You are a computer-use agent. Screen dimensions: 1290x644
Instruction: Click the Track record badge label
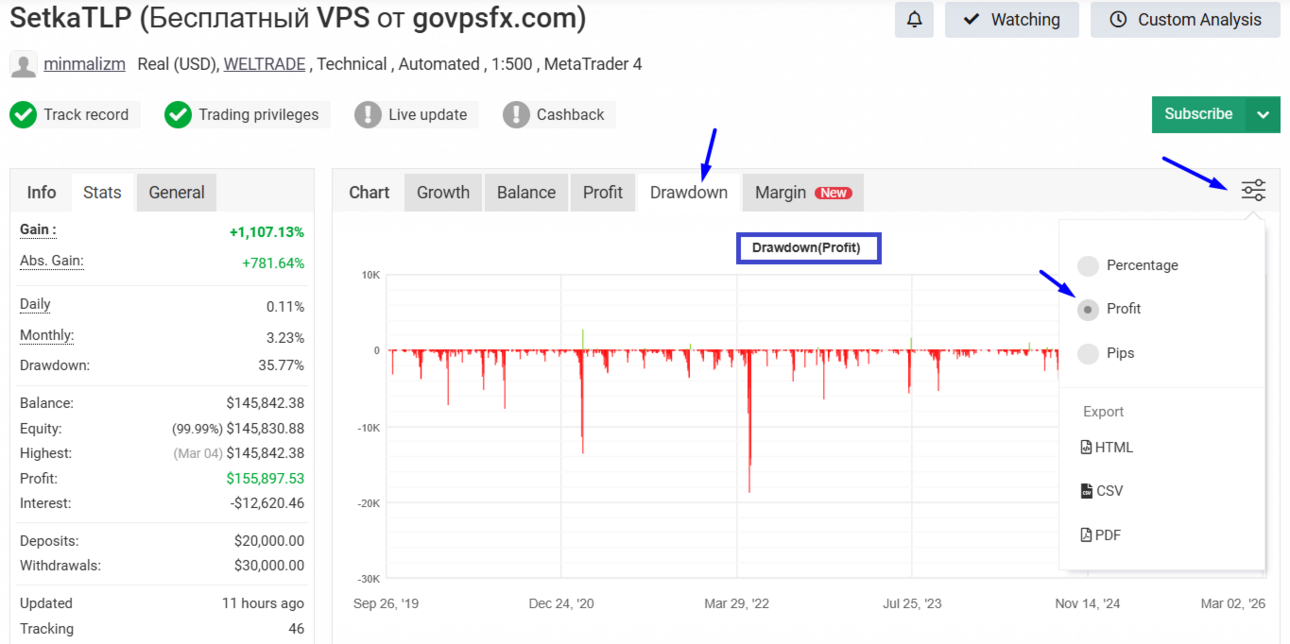click(86, 115)
